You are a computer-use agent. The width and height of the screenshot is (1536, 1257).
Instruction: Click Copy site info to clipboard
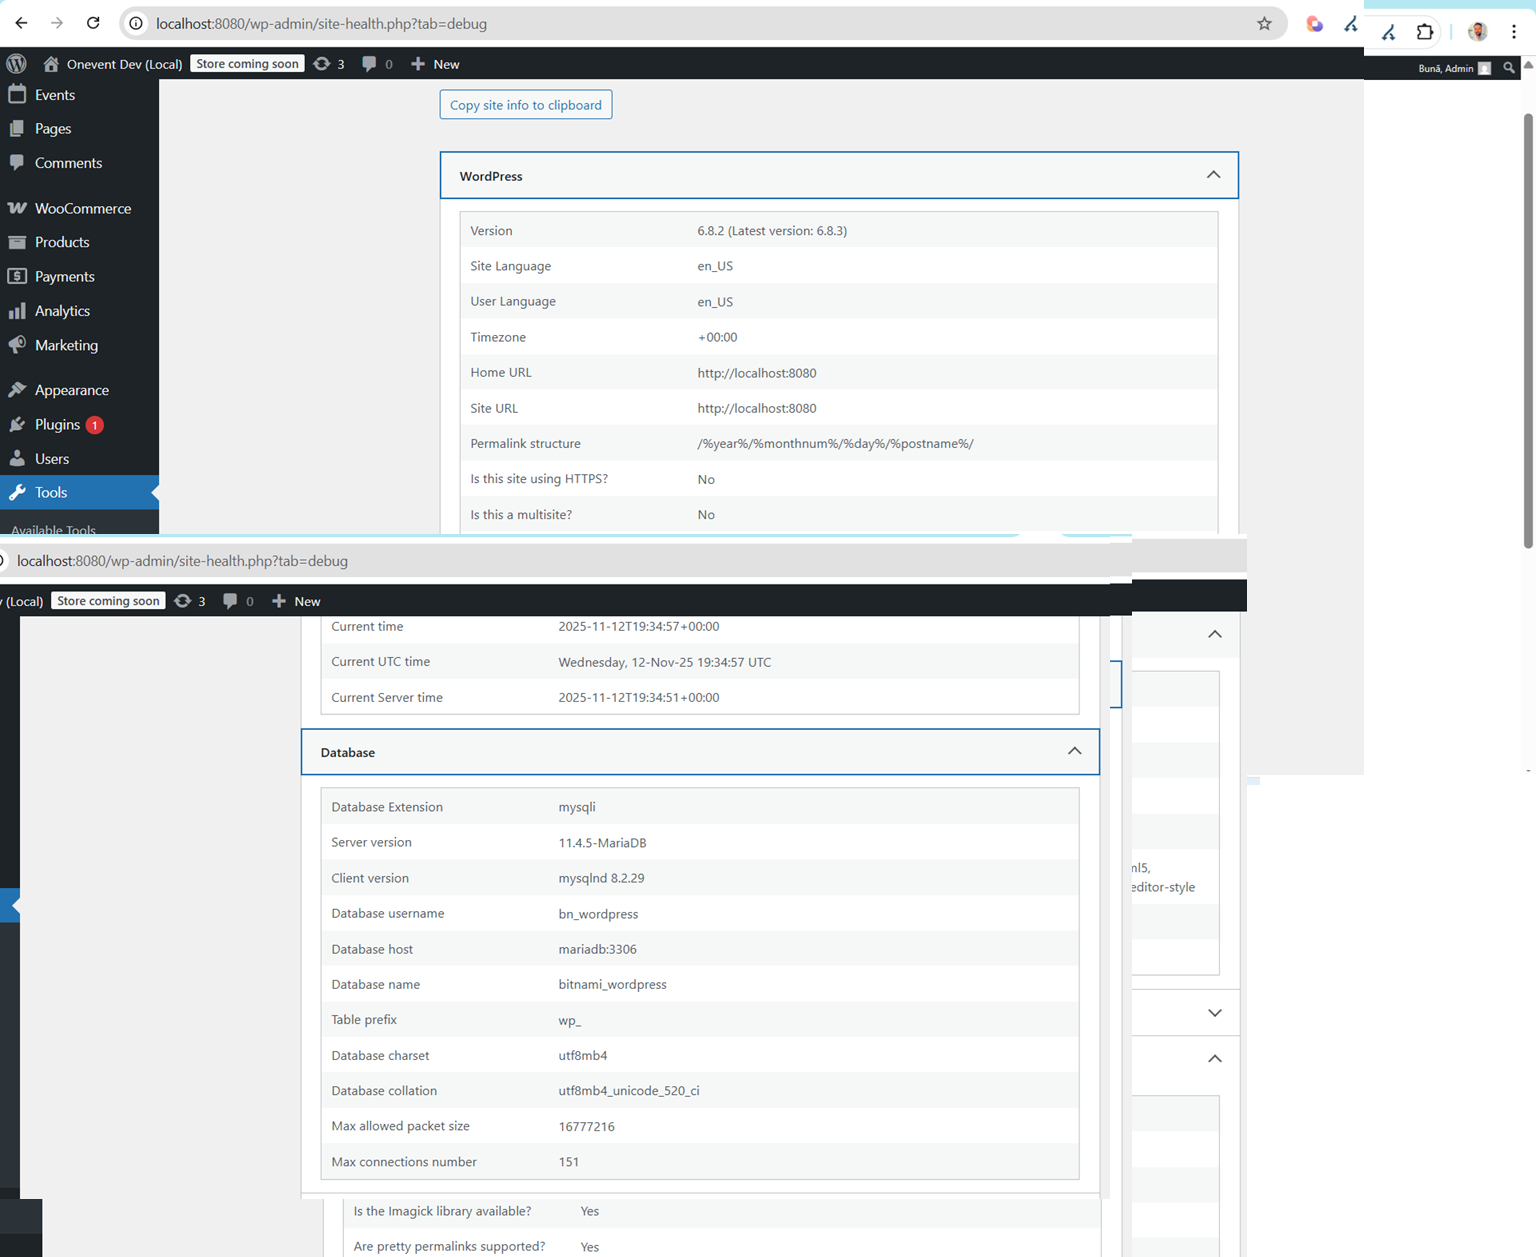point(525,105)
